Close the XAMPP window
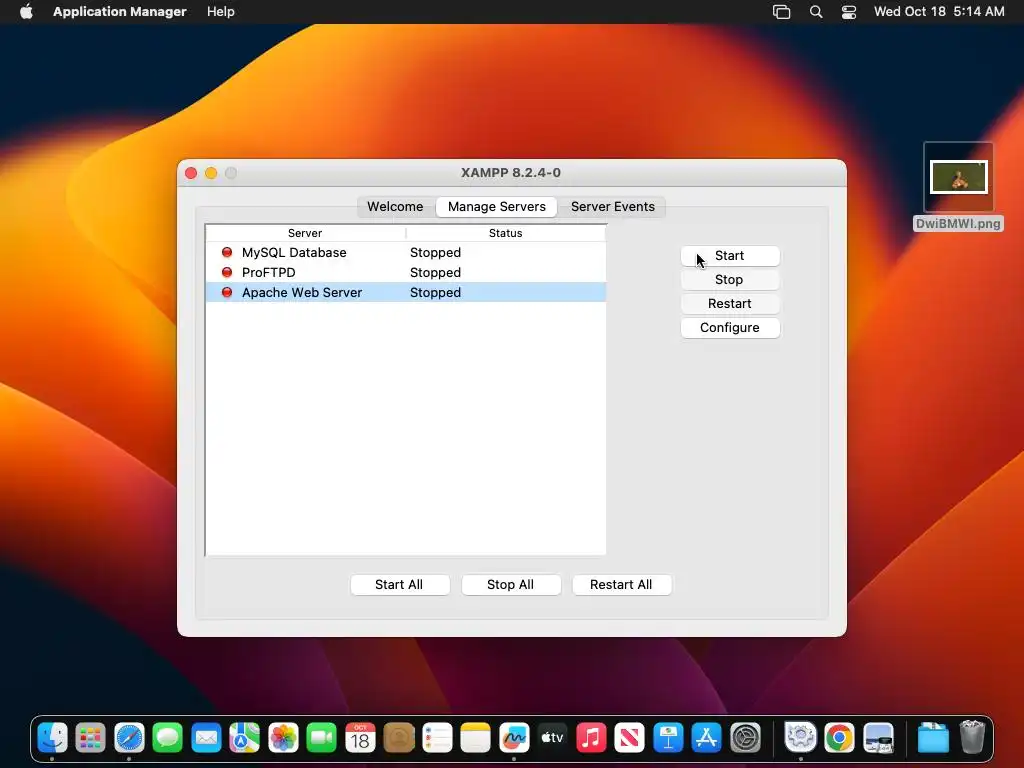Viewport: 1024px width, 768px height. pyautogui.click(x=191, y=173)
